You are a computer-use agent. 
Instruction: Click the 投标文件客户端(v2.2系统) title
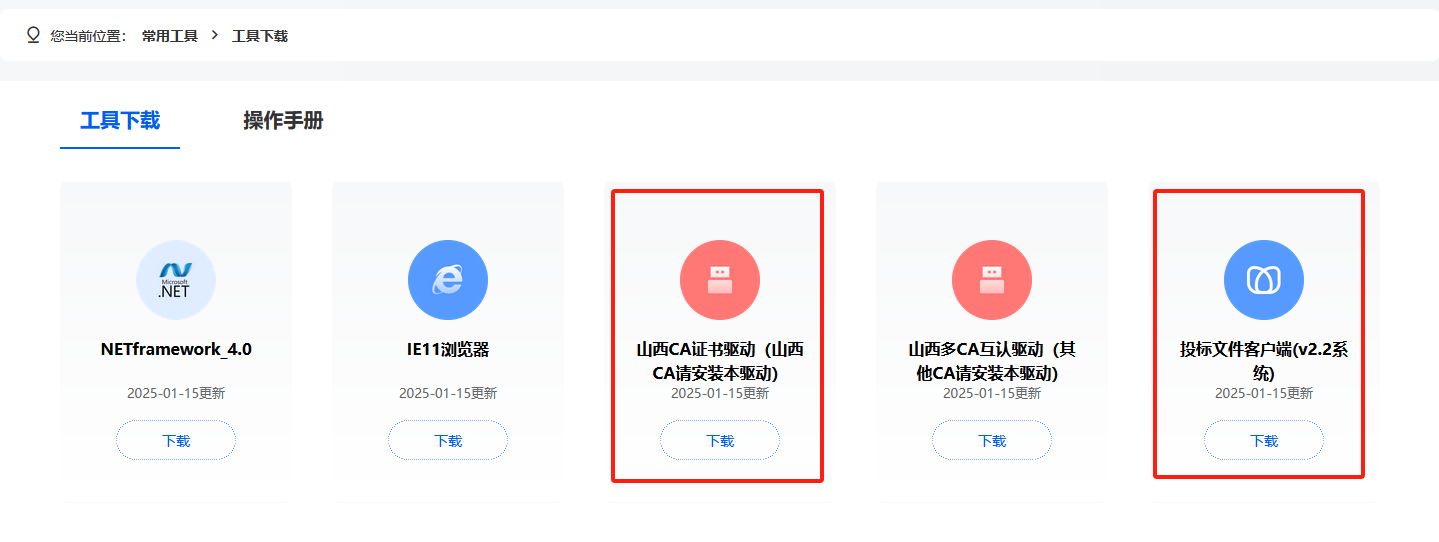[1264, 362]
